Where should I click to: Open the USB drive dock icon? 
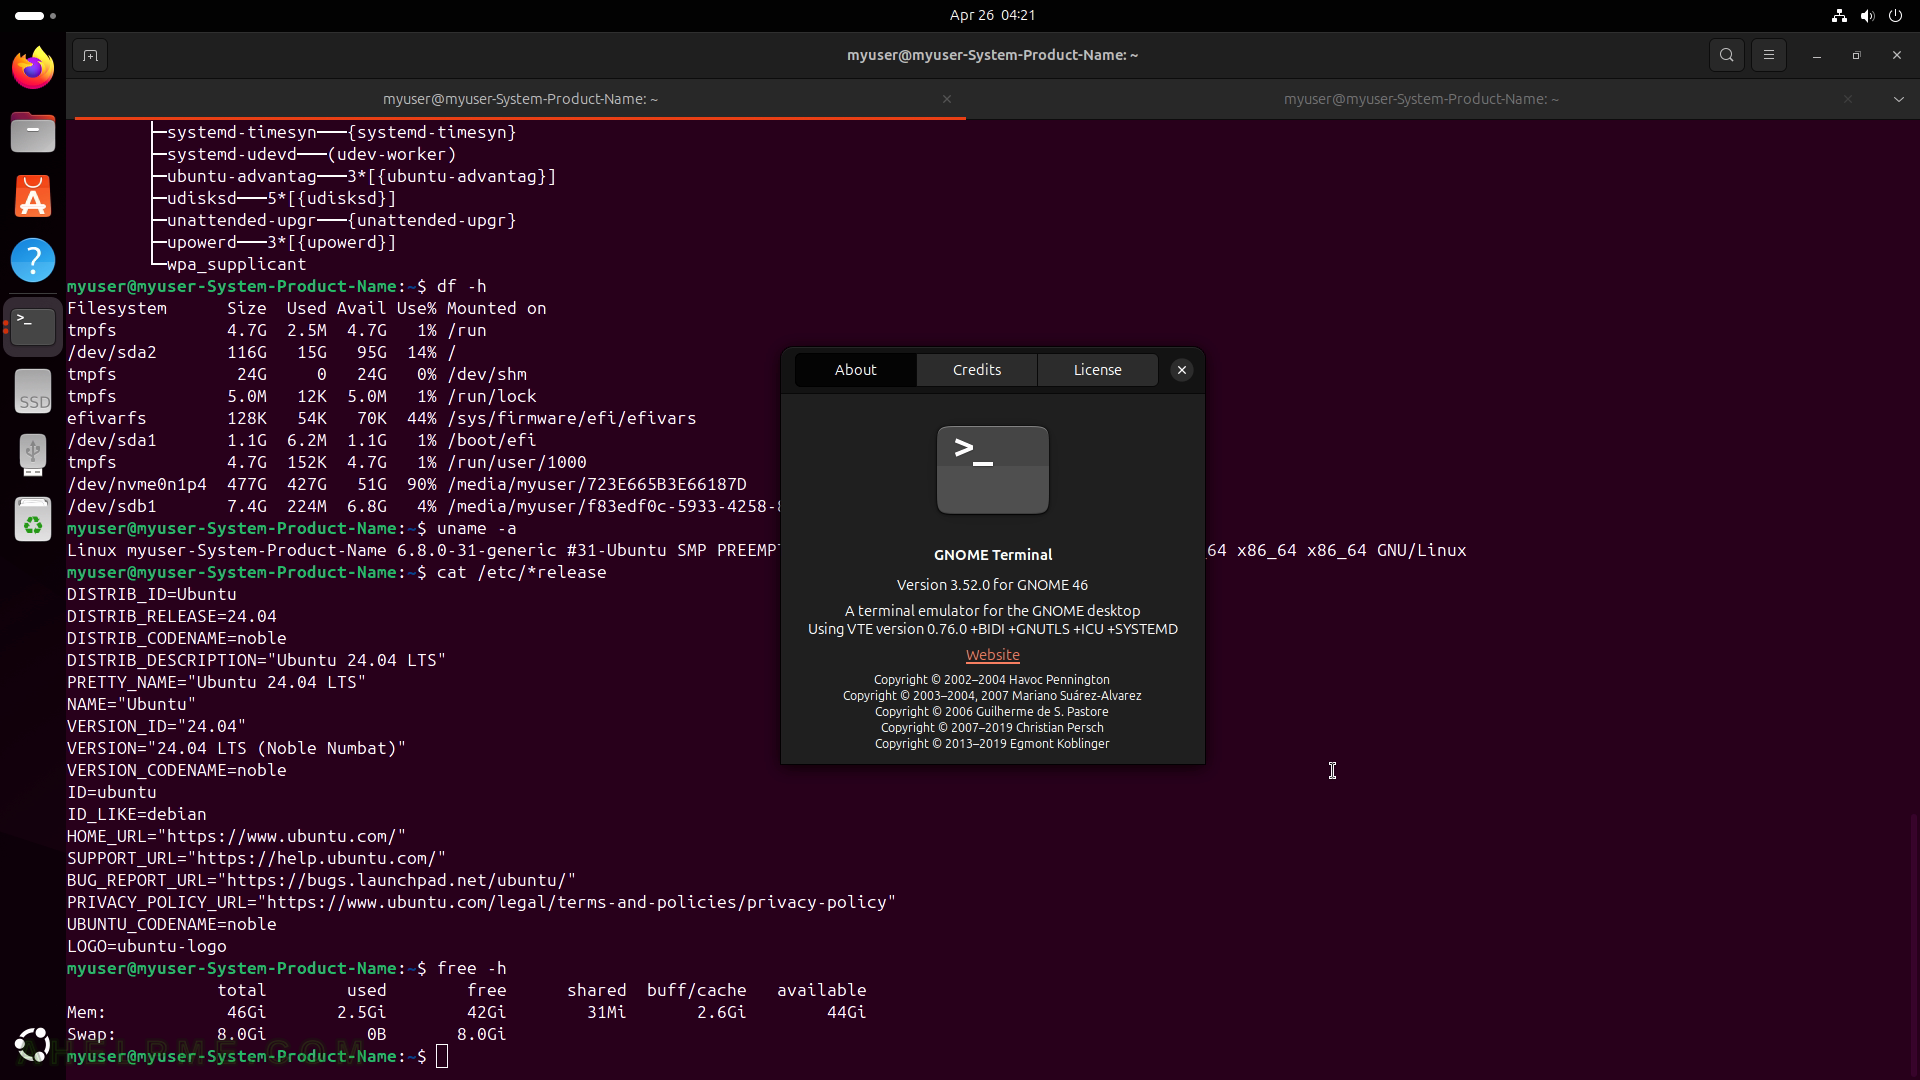click(33, 455)
